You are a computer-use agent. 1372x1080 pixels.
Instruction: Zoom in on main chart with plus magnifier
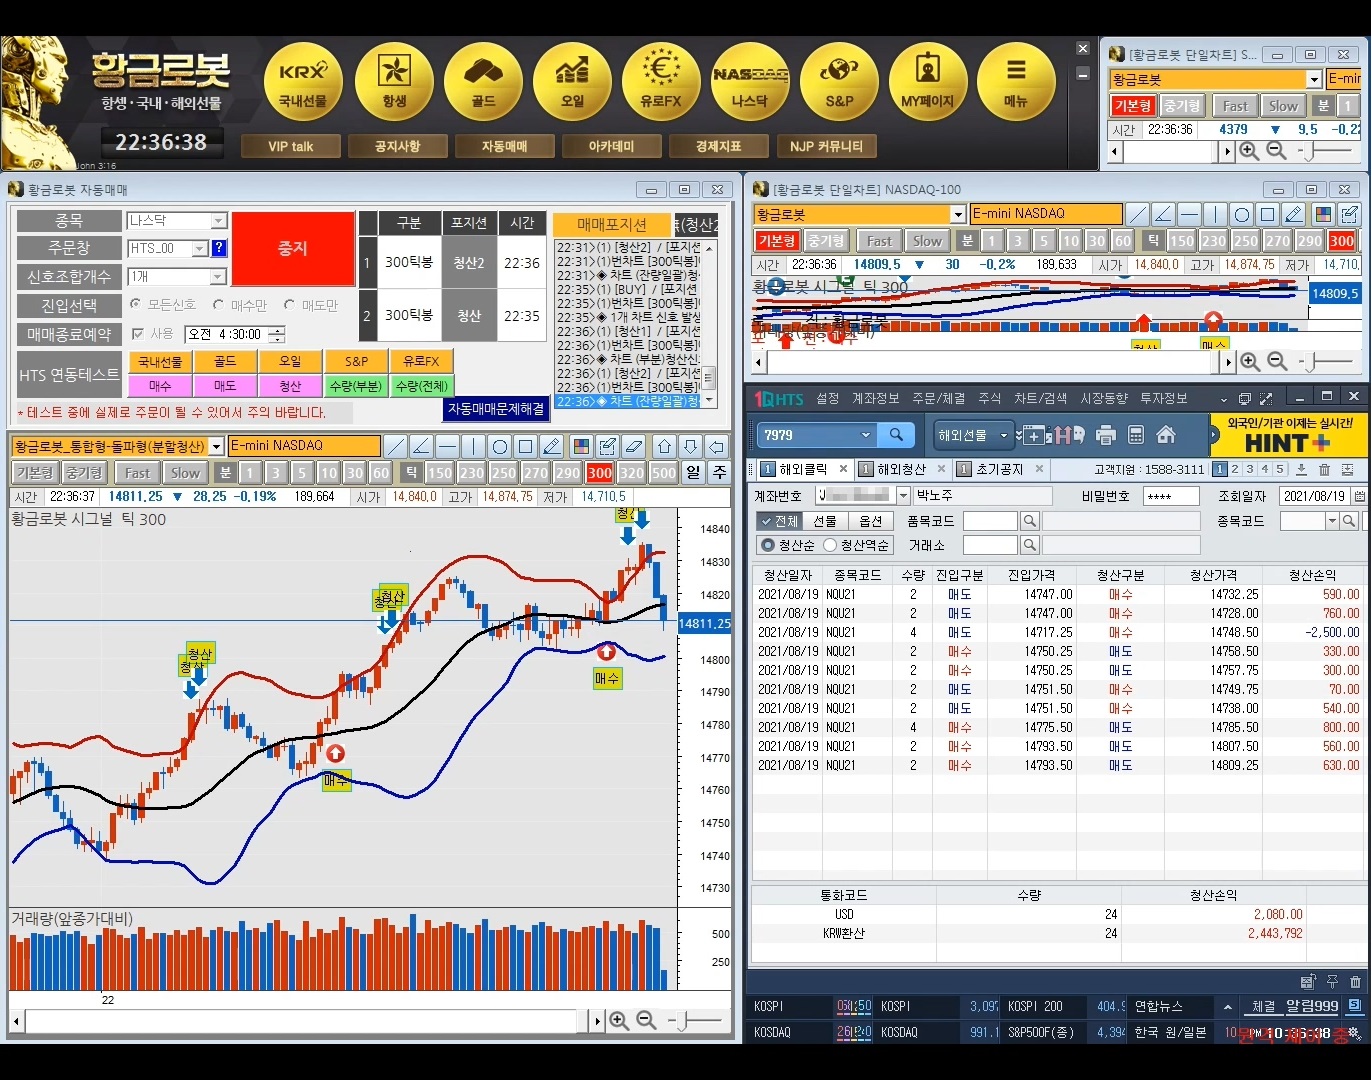[619, 1021]
